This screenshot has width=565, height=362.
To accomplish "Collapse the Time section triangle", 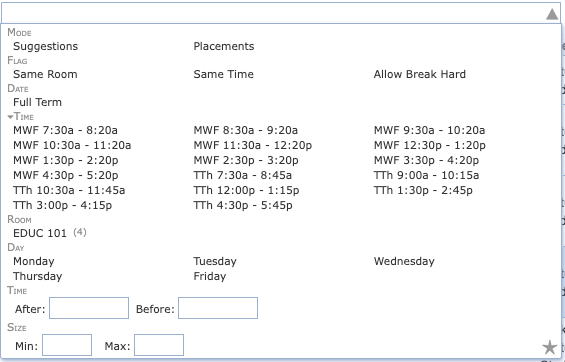I will tap(10, 117).
